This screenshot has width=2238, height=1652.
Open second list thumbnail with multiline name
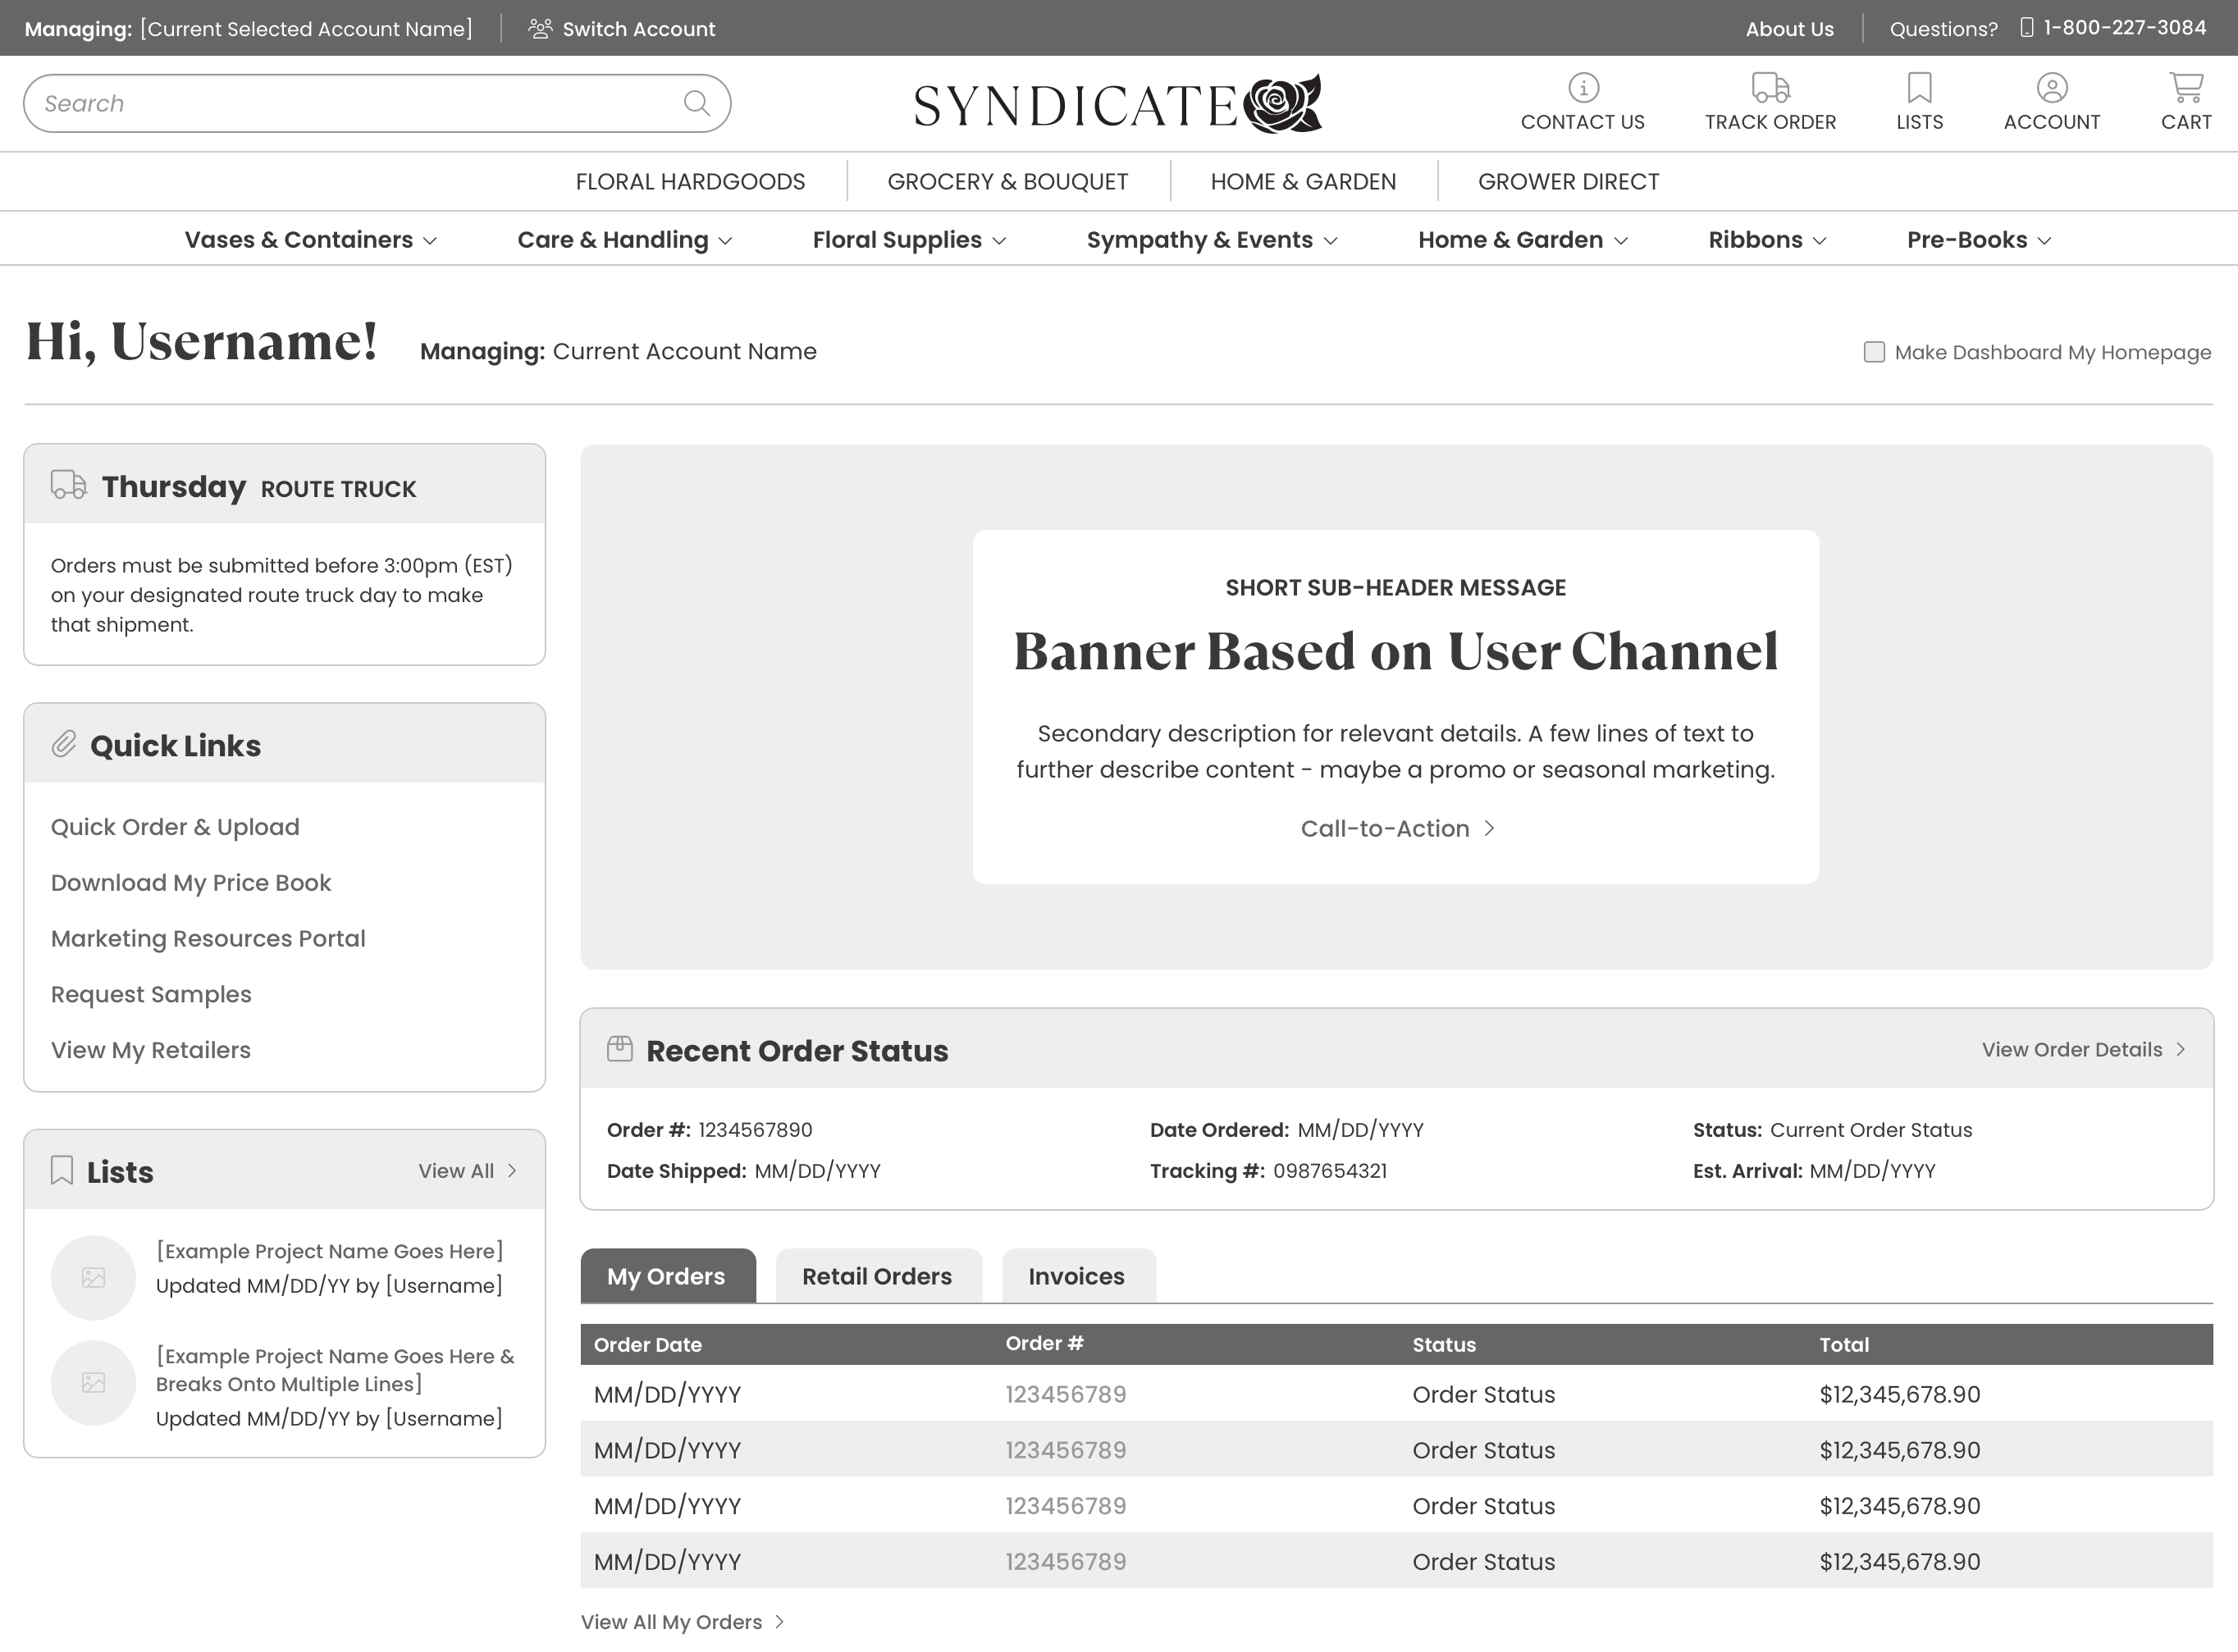point(93,1383)
